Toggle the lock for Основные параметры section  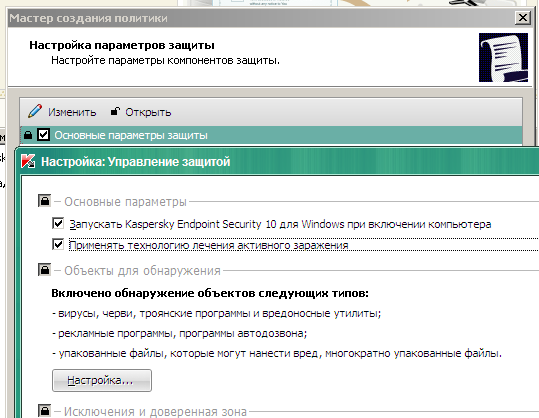[x=44, y=201]
